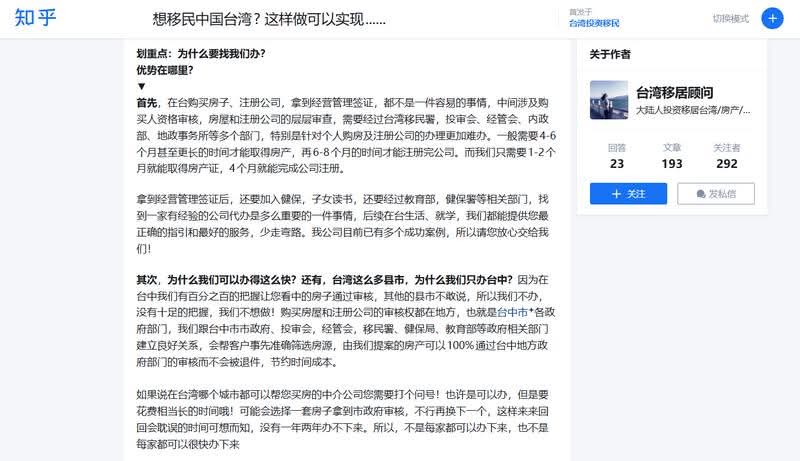Click the ▼ triangle marker under 优势在哪里
Image resolution: width=800 pixels, height=461 pixels.
[141, 86]
